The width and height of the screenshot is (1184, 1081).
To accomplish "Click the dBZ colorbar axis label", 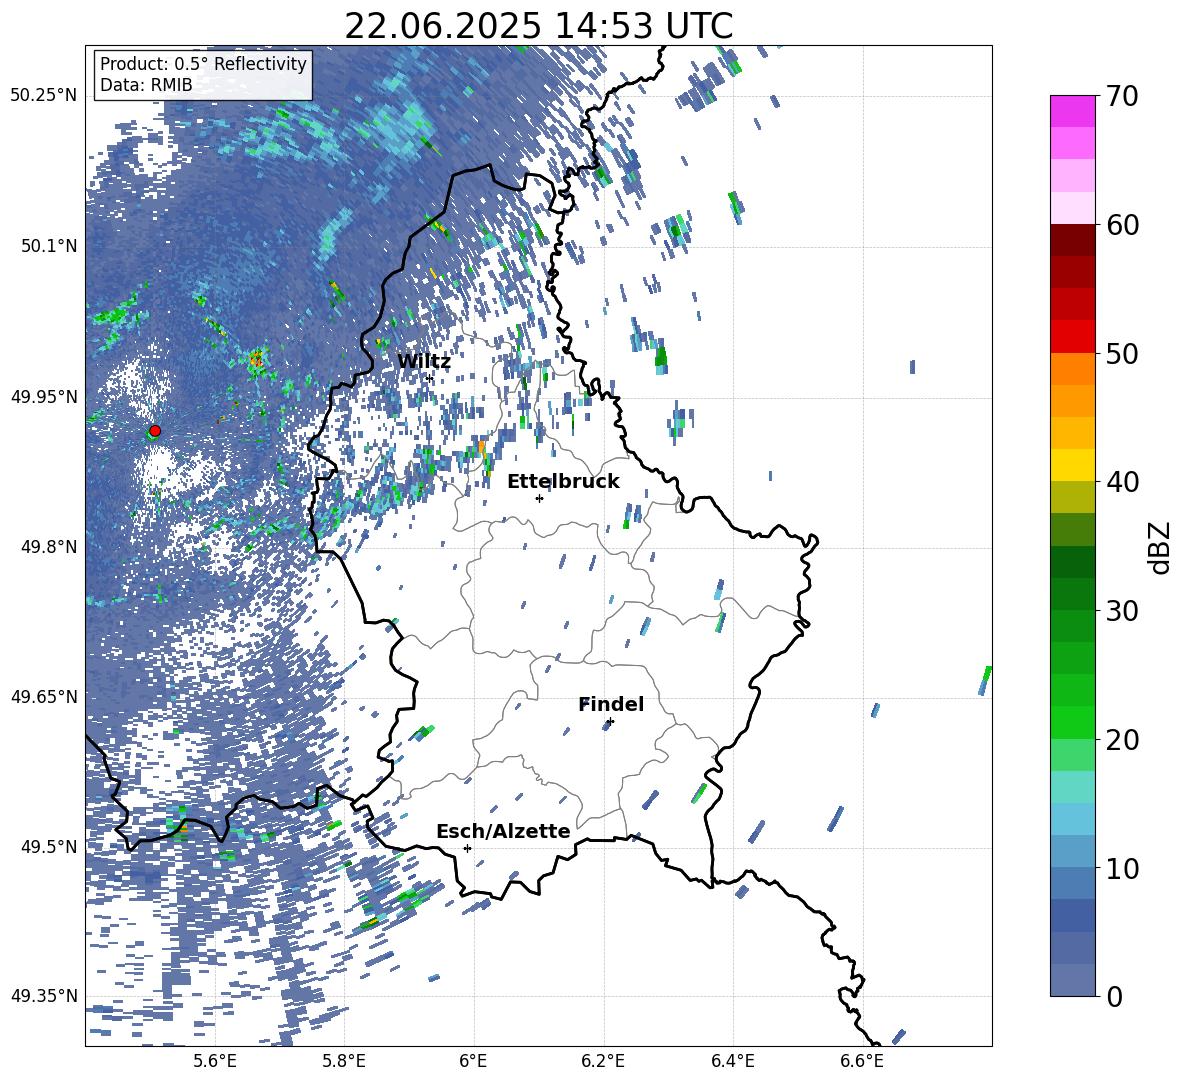I will click(x=1161, y=547).
